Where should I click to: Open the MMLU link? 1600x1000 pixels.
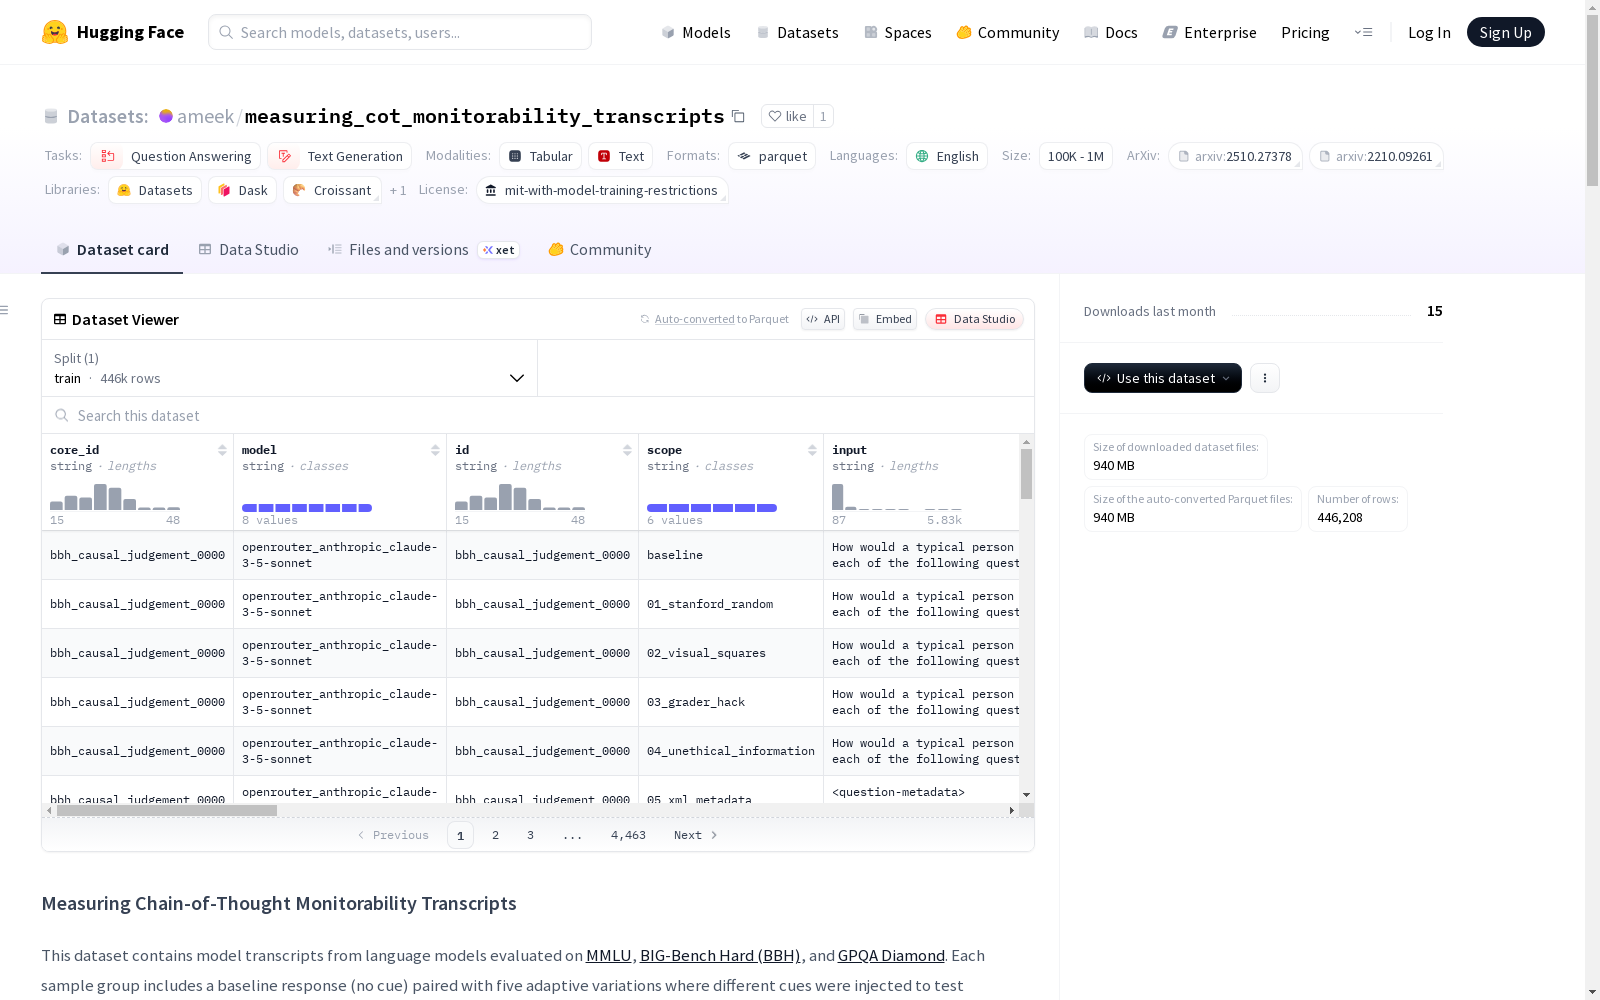609,956
